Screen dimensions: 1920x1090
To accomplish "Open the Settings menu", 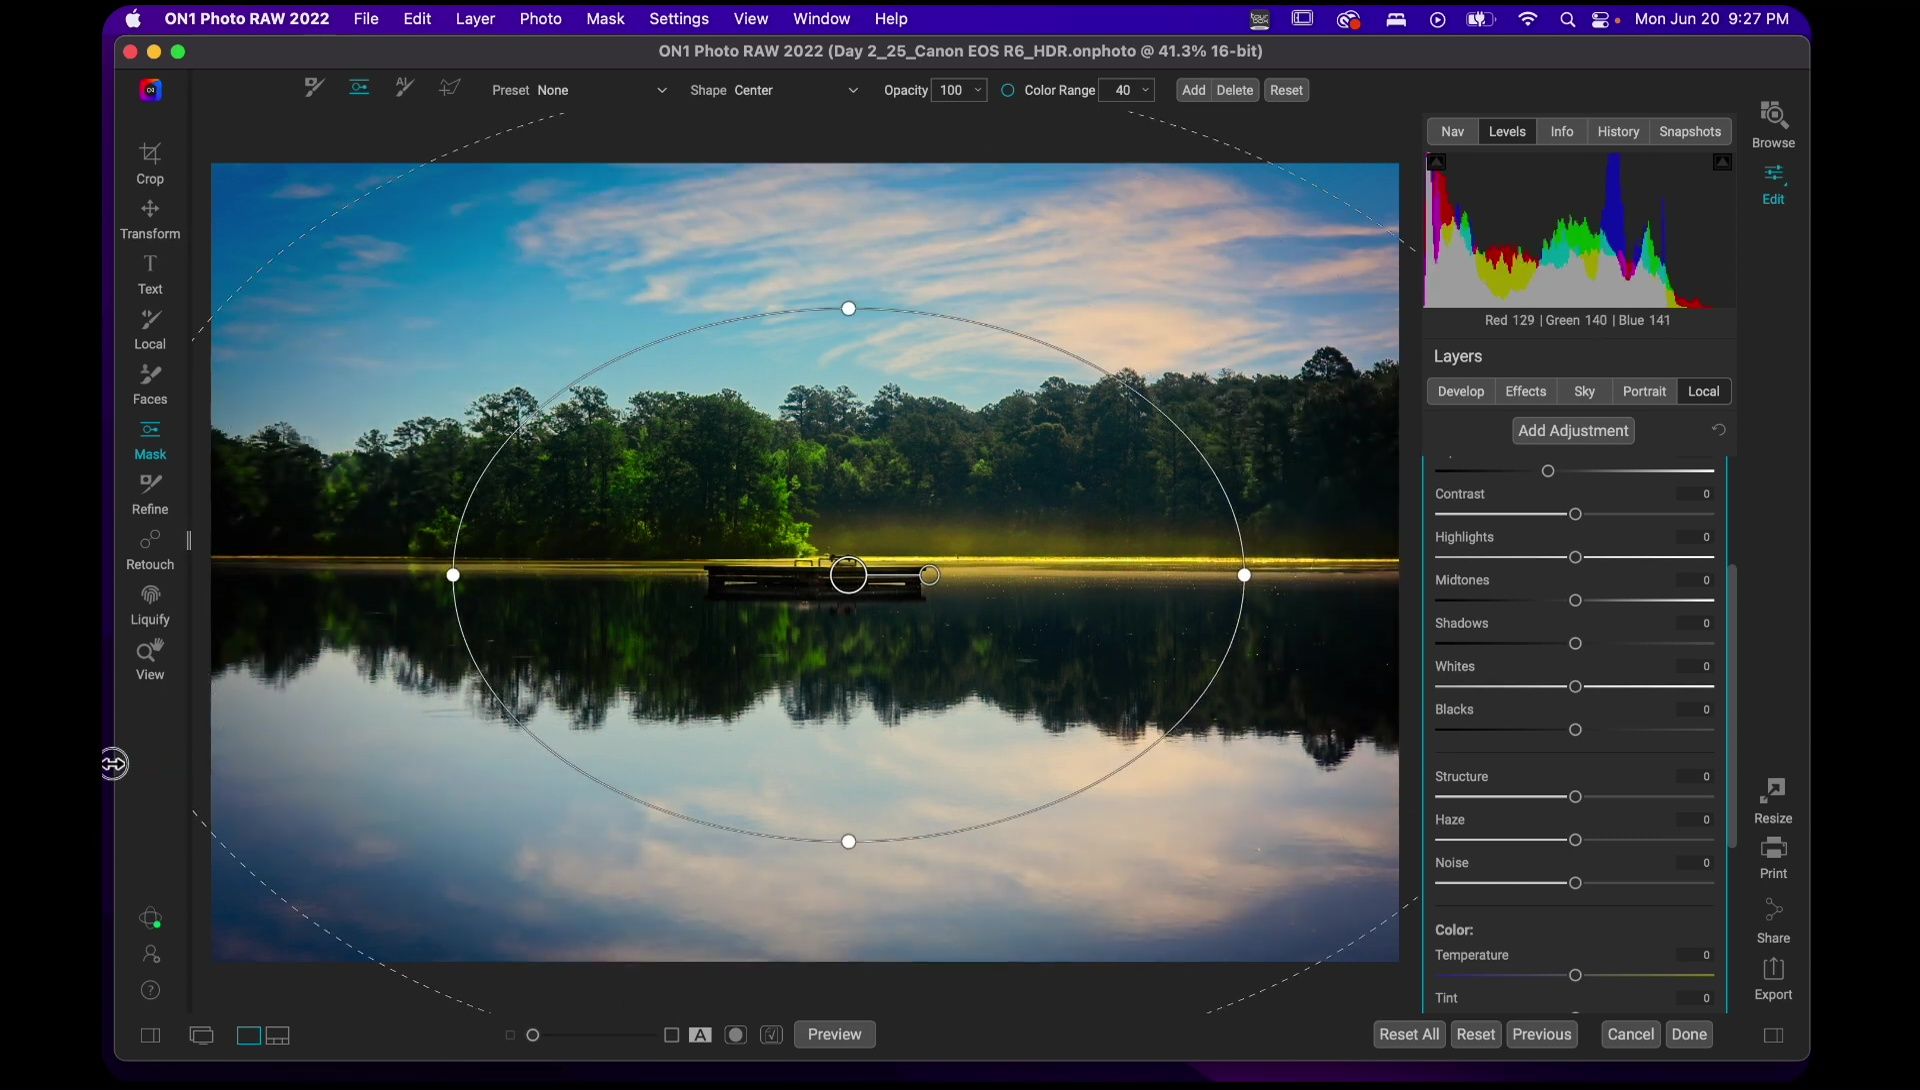I will [x=678, y=18].
